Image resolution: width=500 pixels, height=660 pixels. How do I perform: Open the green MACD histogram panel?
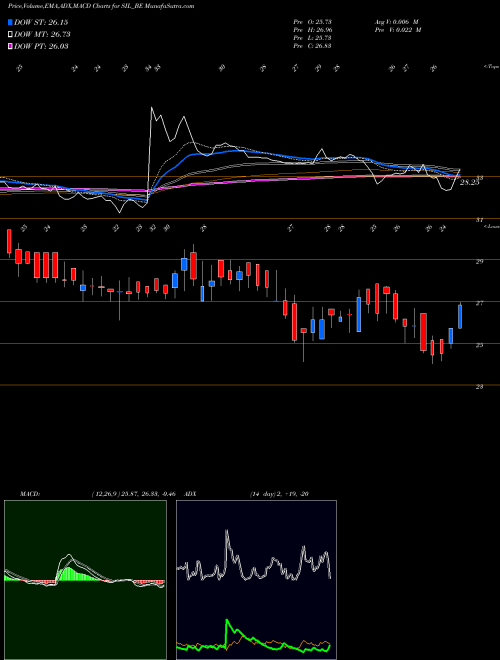click(x=85, y=580)
